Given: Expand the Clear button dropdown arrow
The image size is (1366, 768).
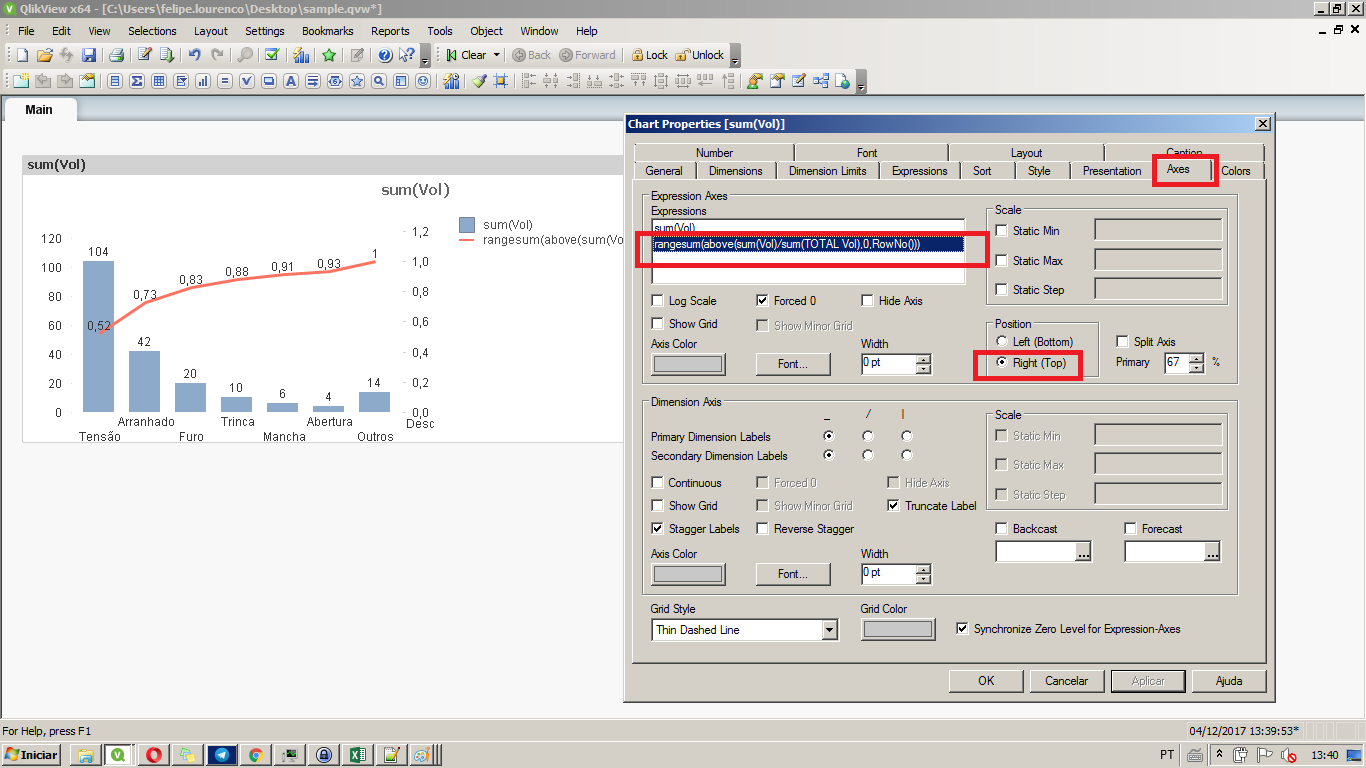Looking at the screenshot, I should (497, 55).
